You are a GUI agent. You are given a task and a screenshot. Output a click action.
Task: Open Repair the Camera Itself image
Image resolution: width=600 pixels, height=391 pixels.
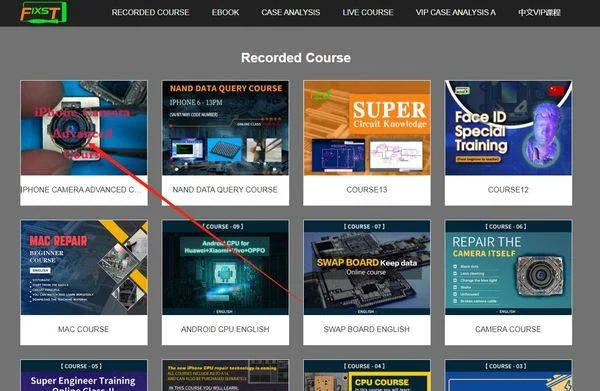[x=509, y=267]
